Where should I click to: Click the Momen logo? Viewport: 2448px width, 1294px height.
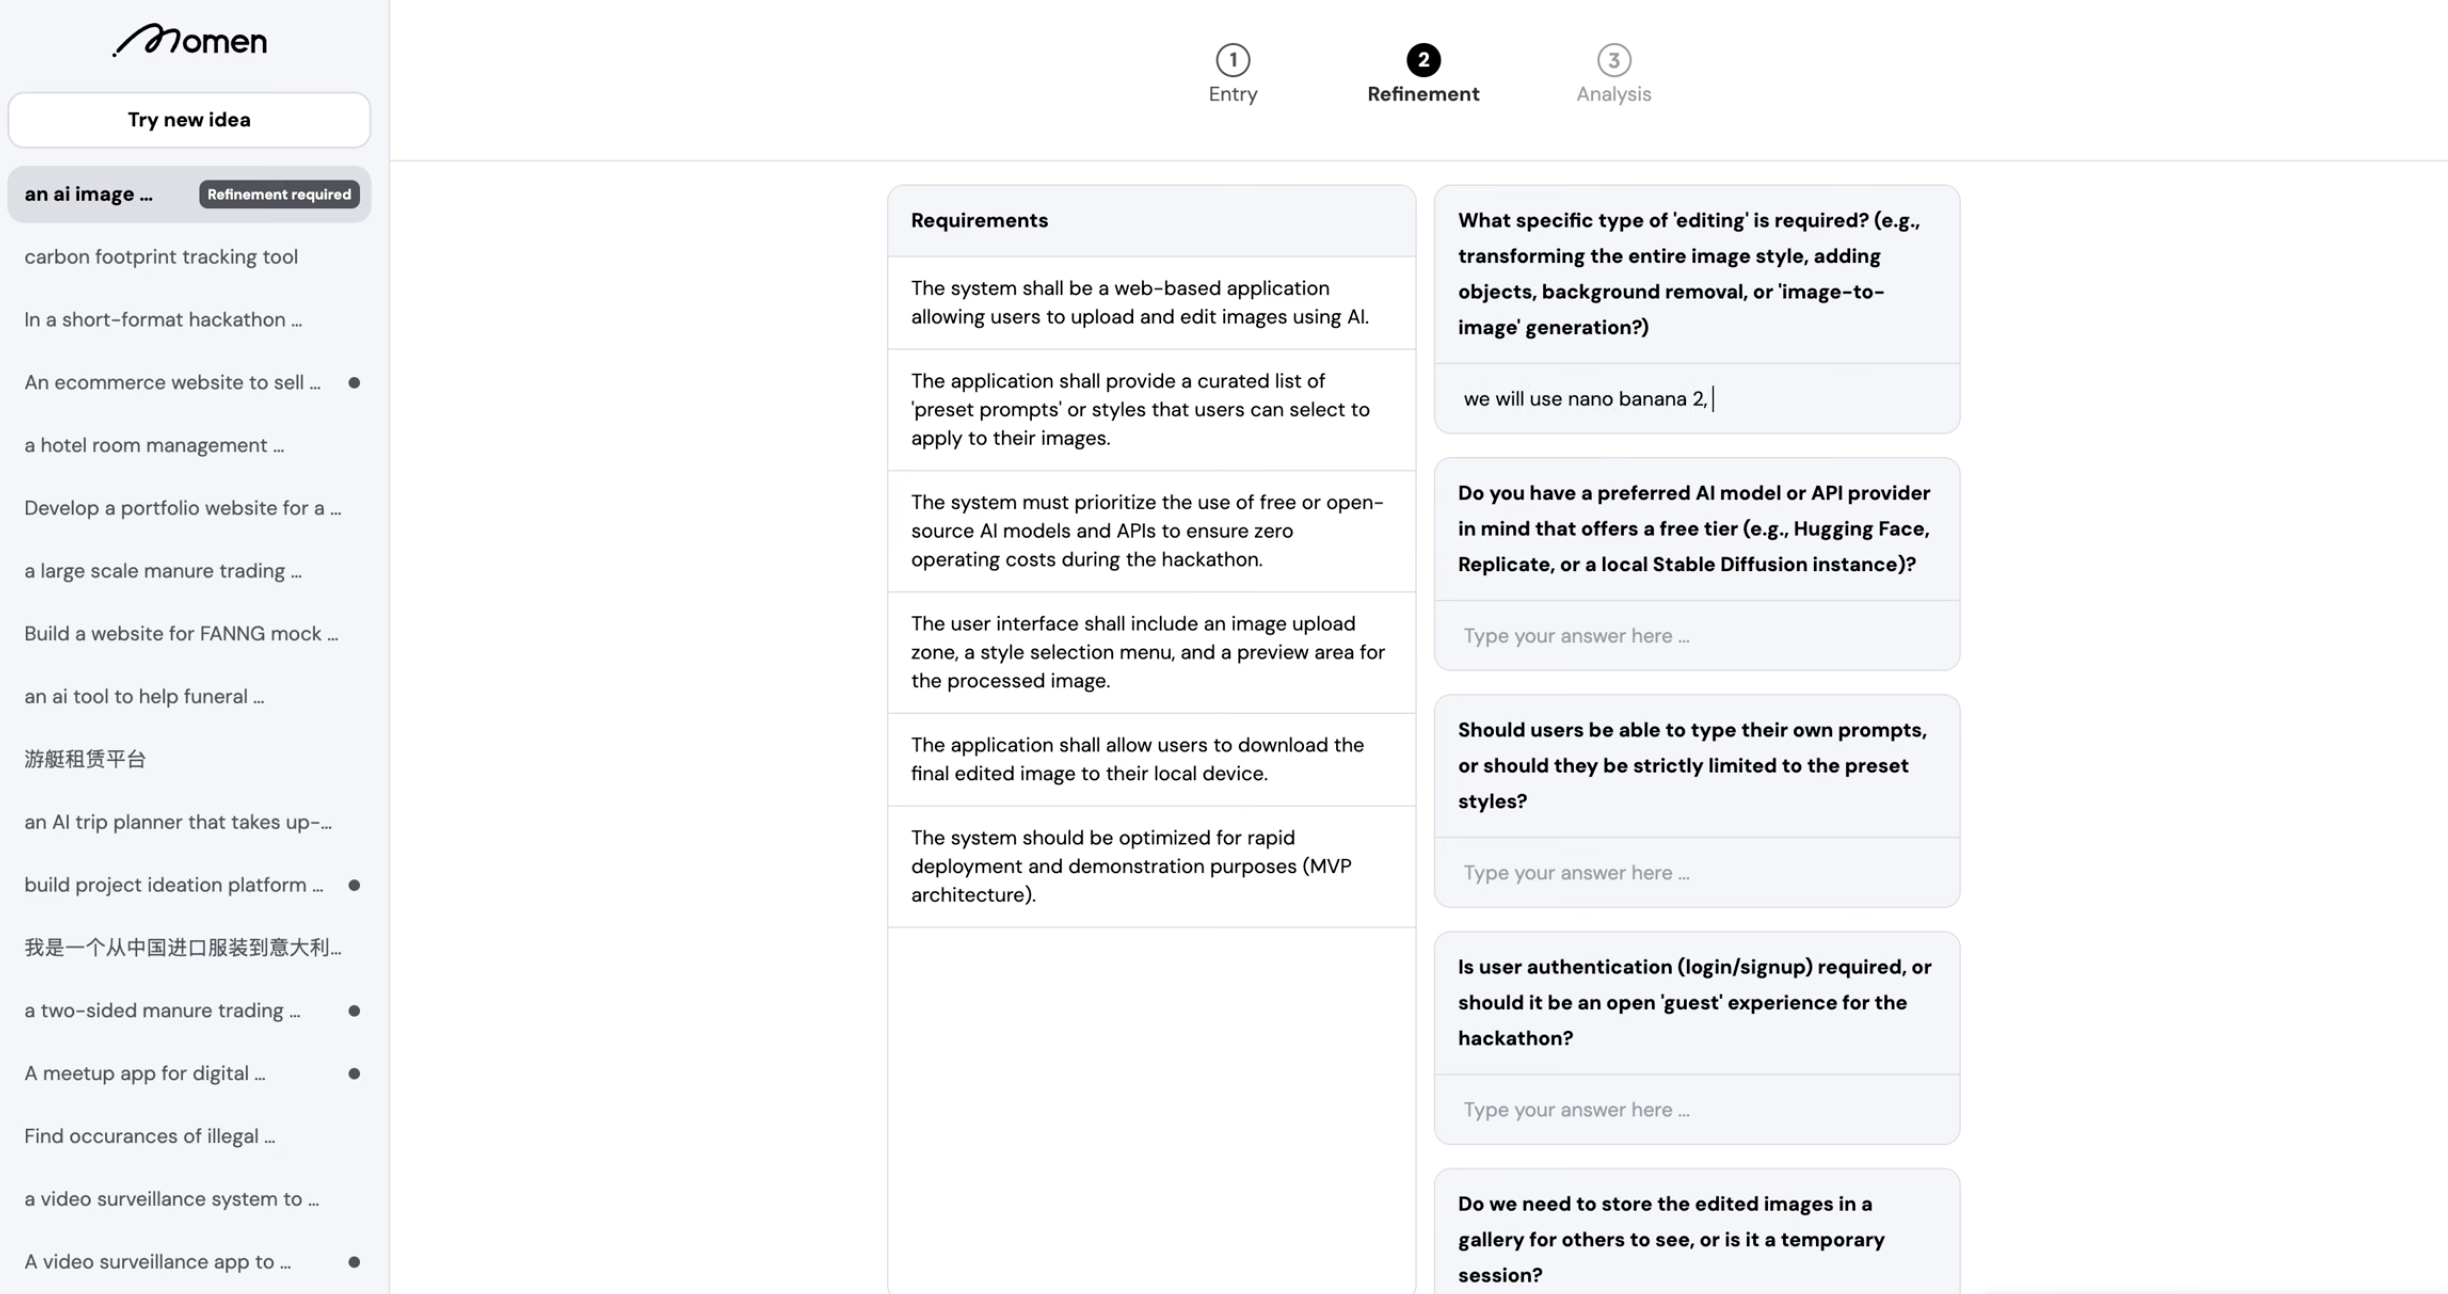[189, 40]
